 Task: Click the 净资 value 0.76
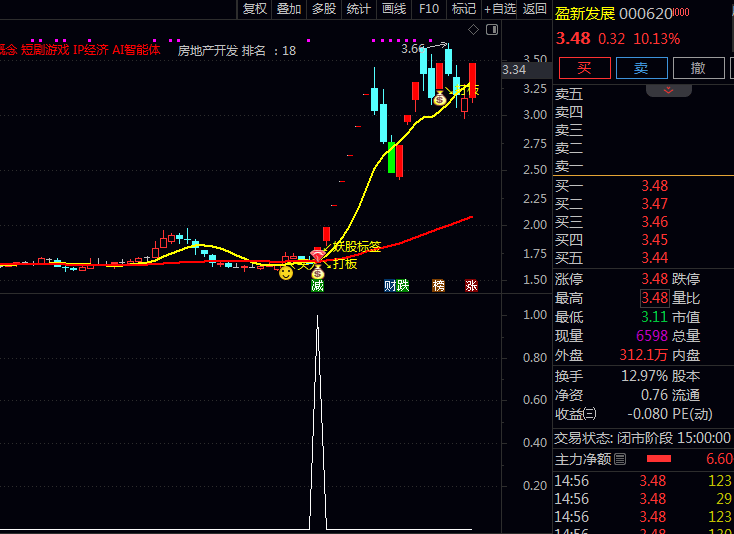pyautogui.click(x=654, y=395)
